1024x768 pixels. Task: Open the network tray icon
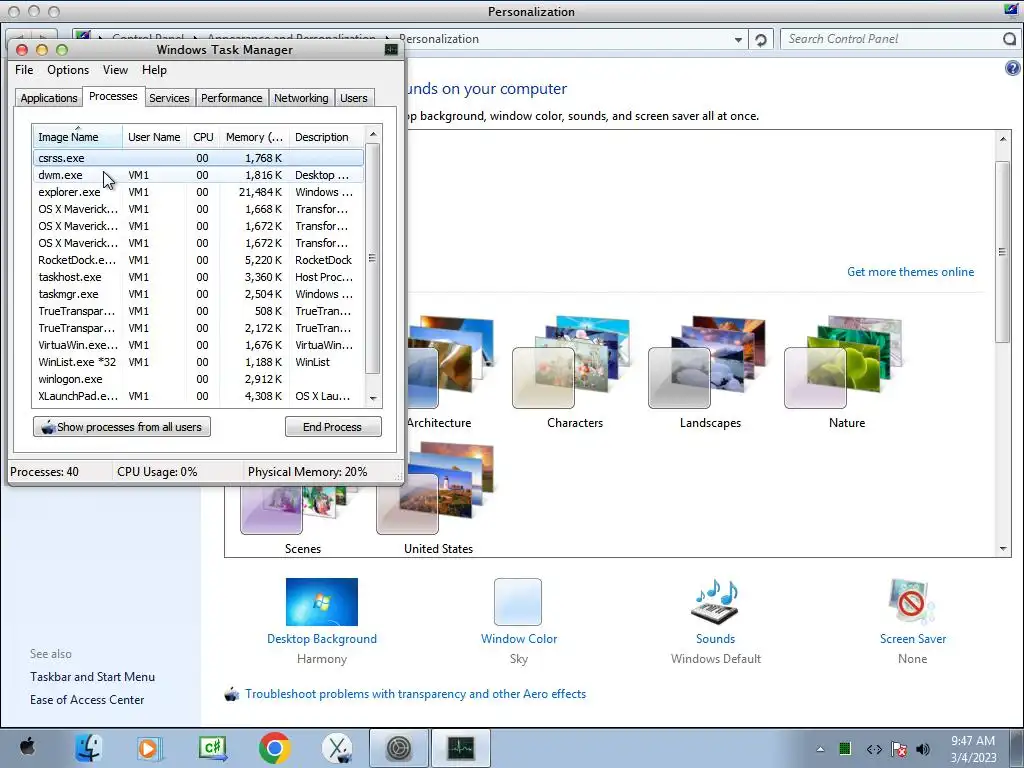pos(874,749)
